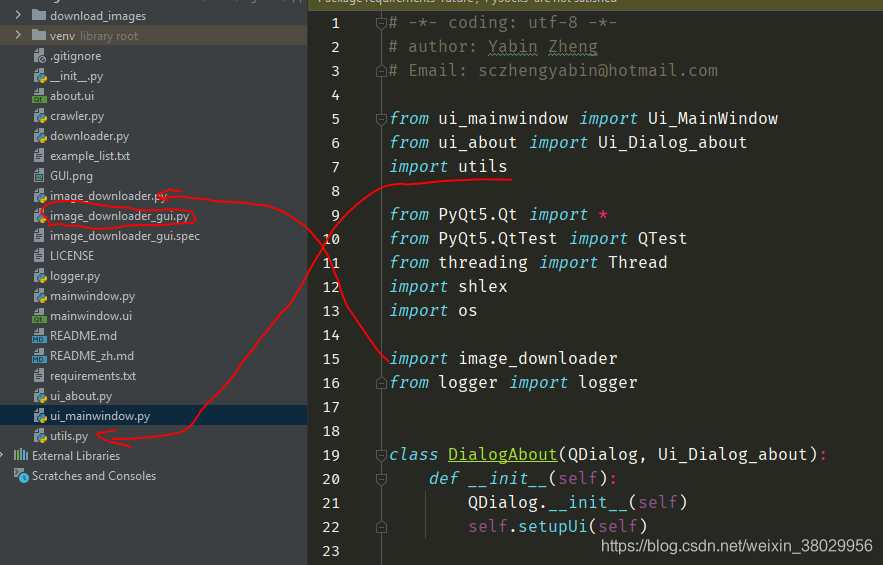Click 'setupUi' call on line 22
The width and height of the screenshot is (883, 565).
coord(553,527)
